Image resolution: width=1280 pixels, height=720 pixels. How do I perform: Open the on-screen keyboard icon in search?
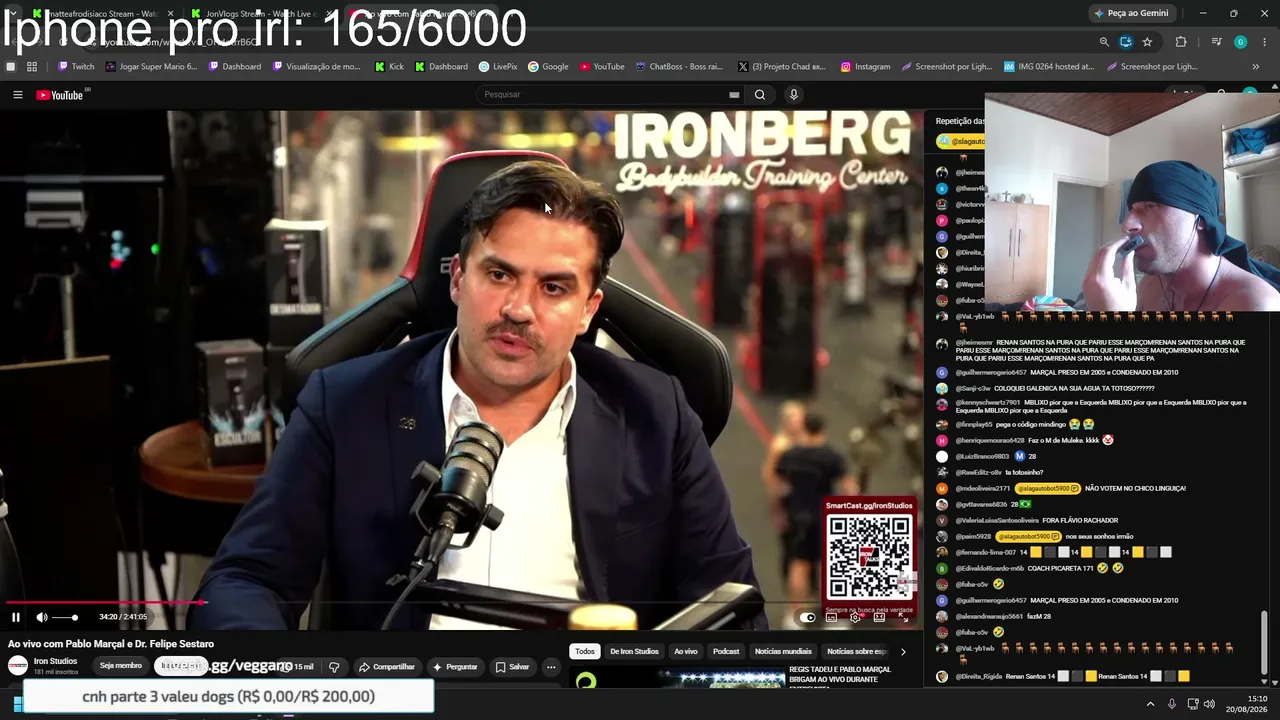(x=734, y=95)
